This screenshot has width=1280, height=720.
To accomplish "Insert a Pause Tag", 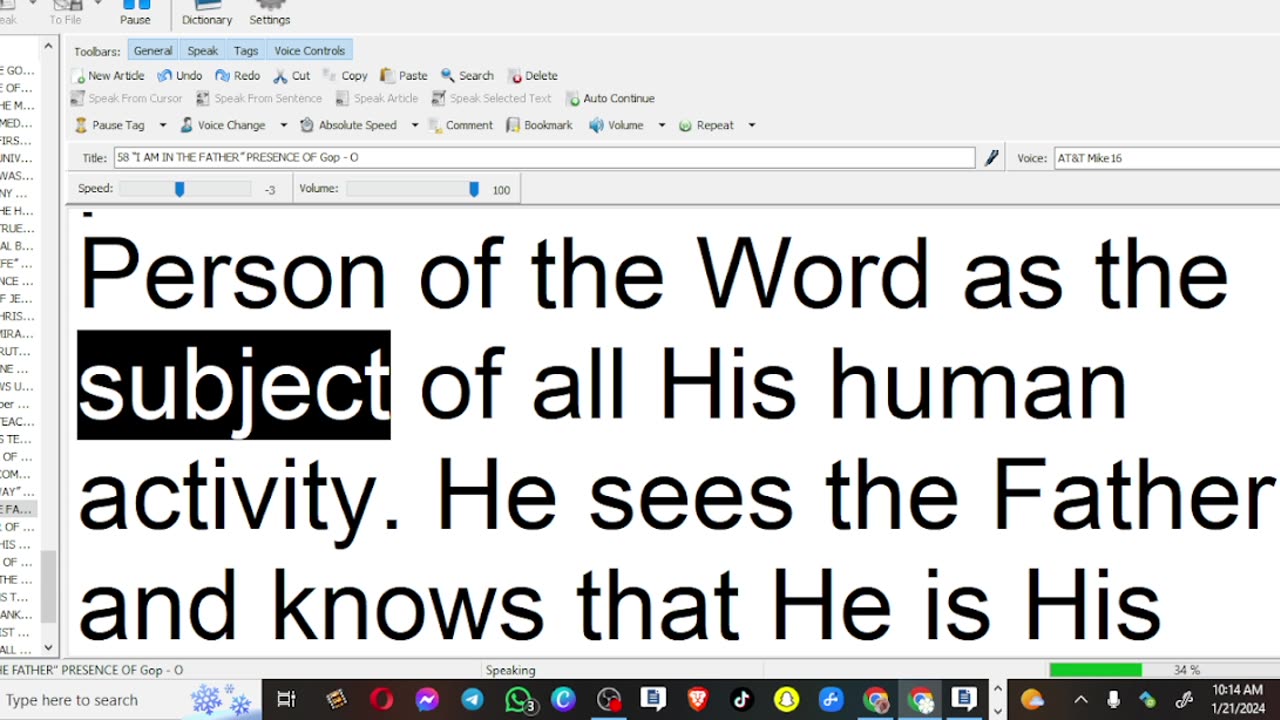I will [x=110, y=125].
